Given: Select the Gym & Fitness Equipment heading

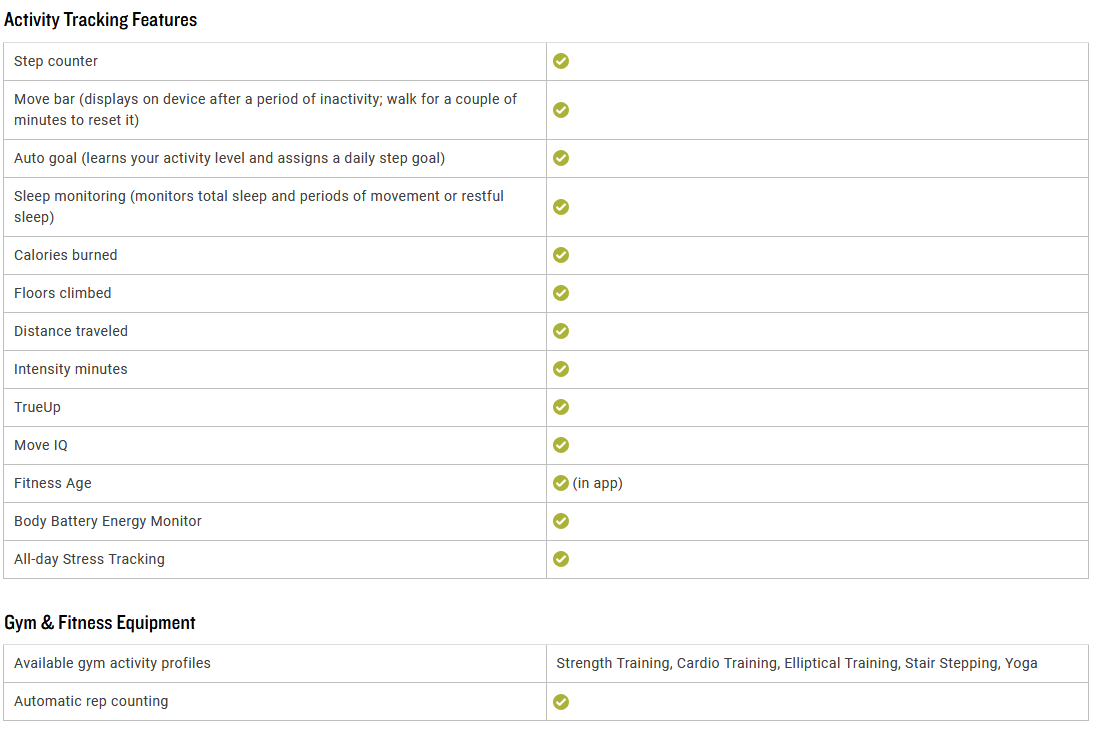Looking at the screenshot, I should click(100, 622).
